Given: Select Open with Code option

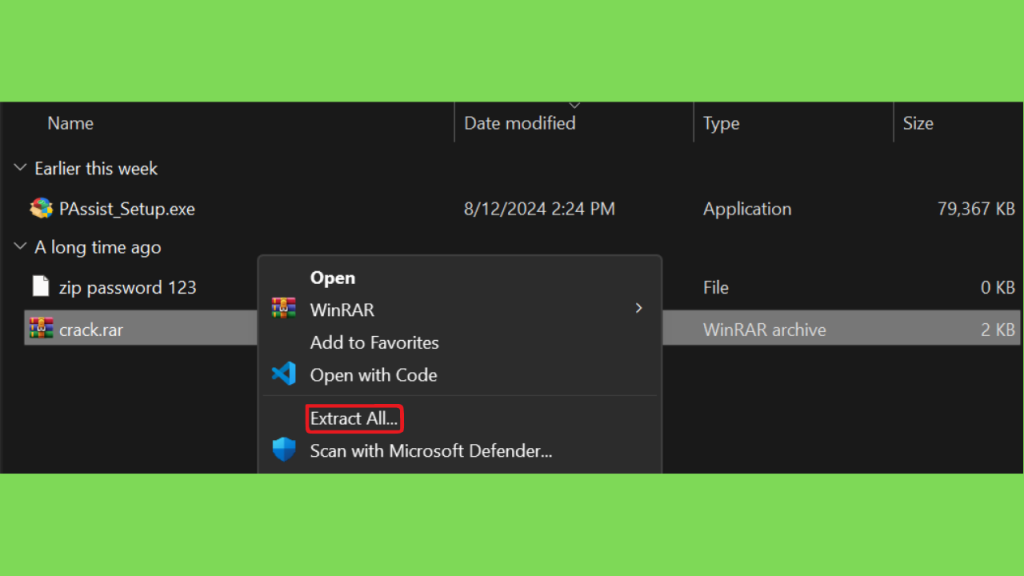Looking at the screenshot, I should pos(374,375).
